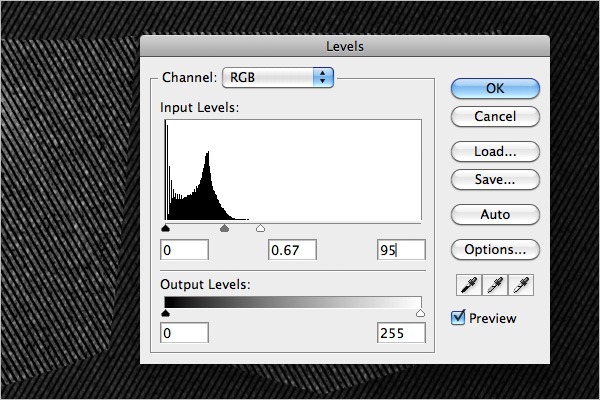Click the input midtone gray slider
The image size is (600, 400).
click(x=225, y=229)
